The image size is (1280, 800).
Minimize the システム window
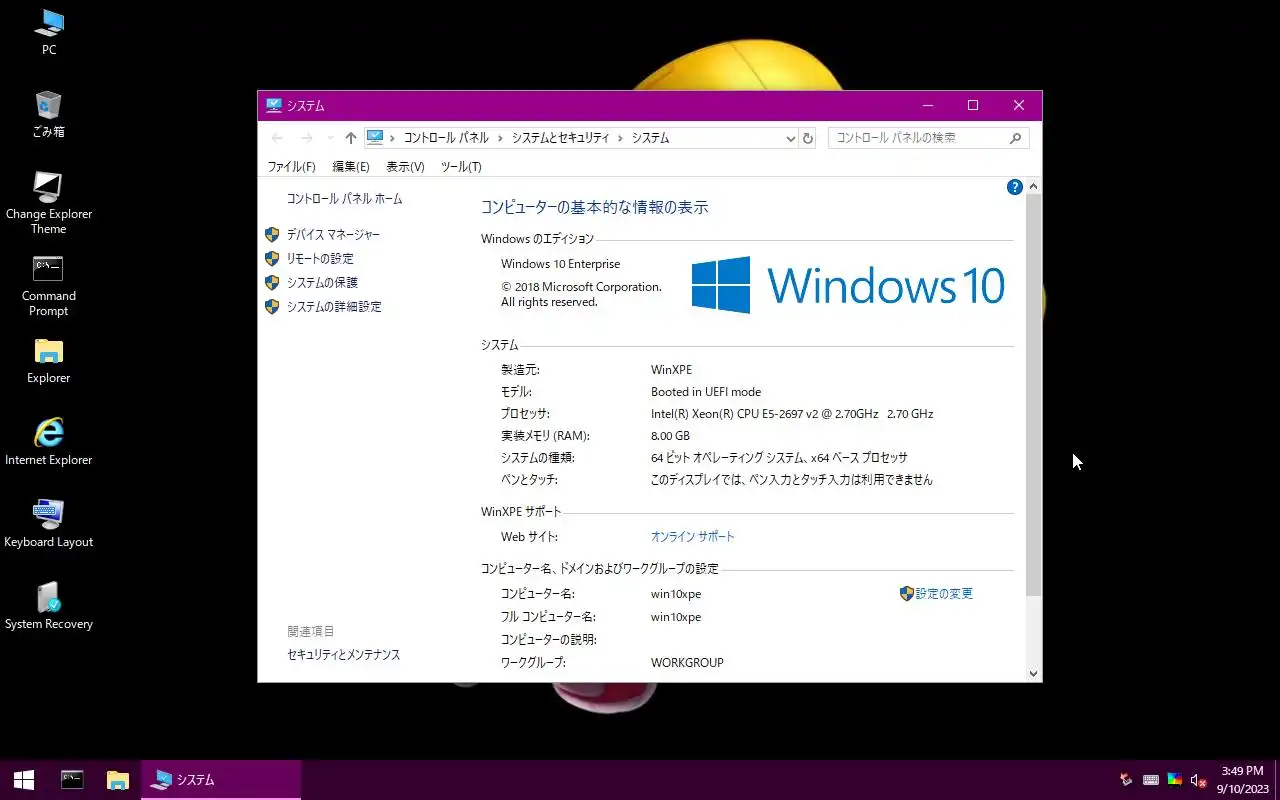927,105
